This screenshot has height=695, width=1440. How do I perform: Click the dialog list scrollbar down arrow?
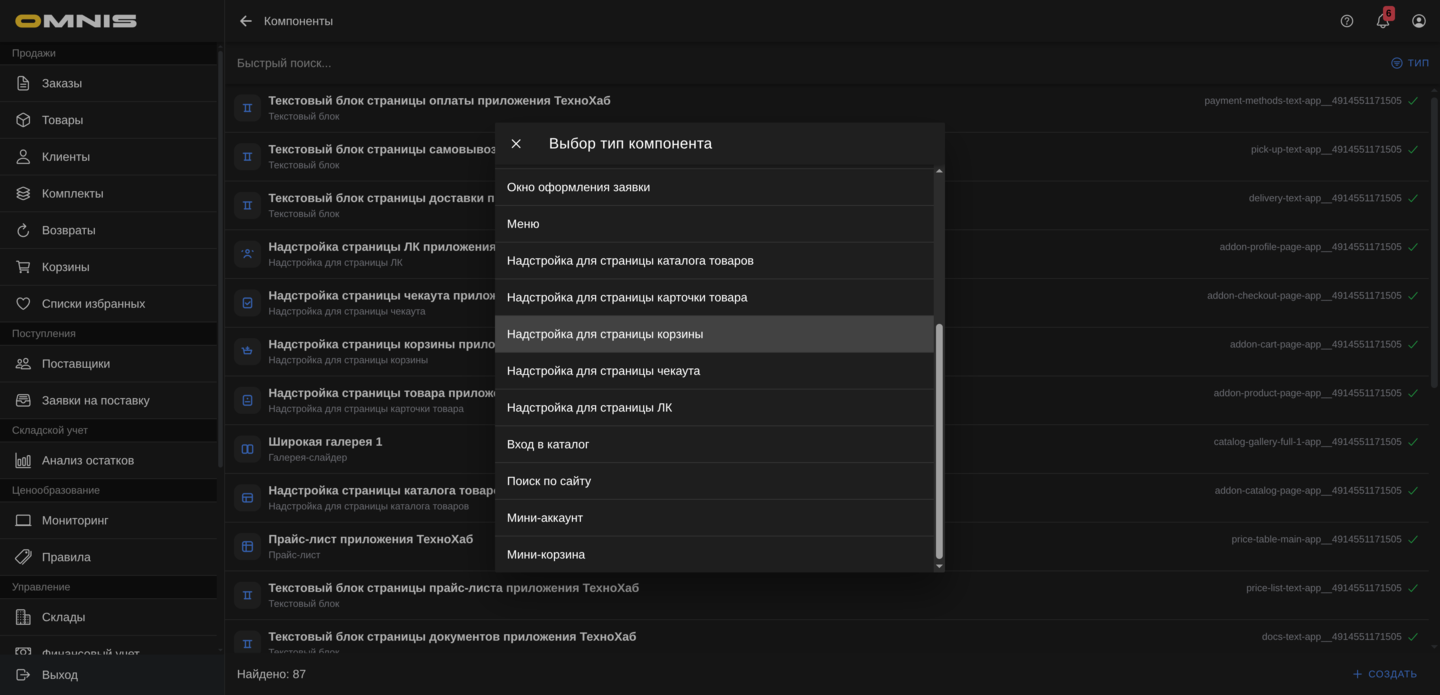tap(938, 566)
